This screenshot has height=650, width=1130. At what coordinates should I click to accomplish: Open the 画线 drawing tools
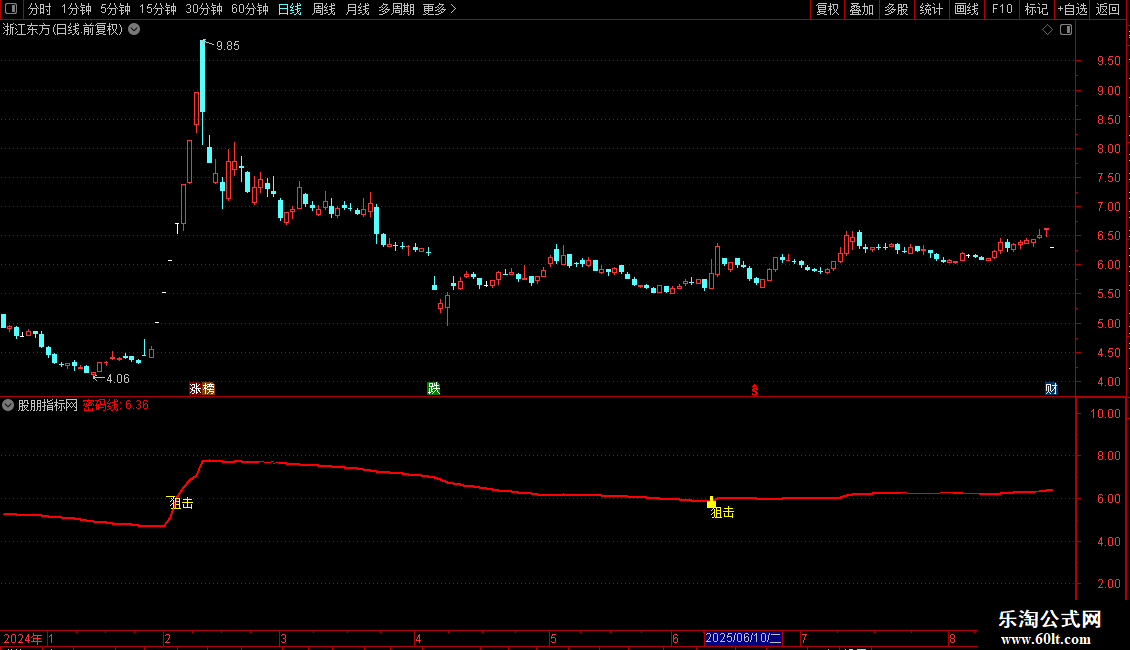pyautogui.click(x=966, y=9)
